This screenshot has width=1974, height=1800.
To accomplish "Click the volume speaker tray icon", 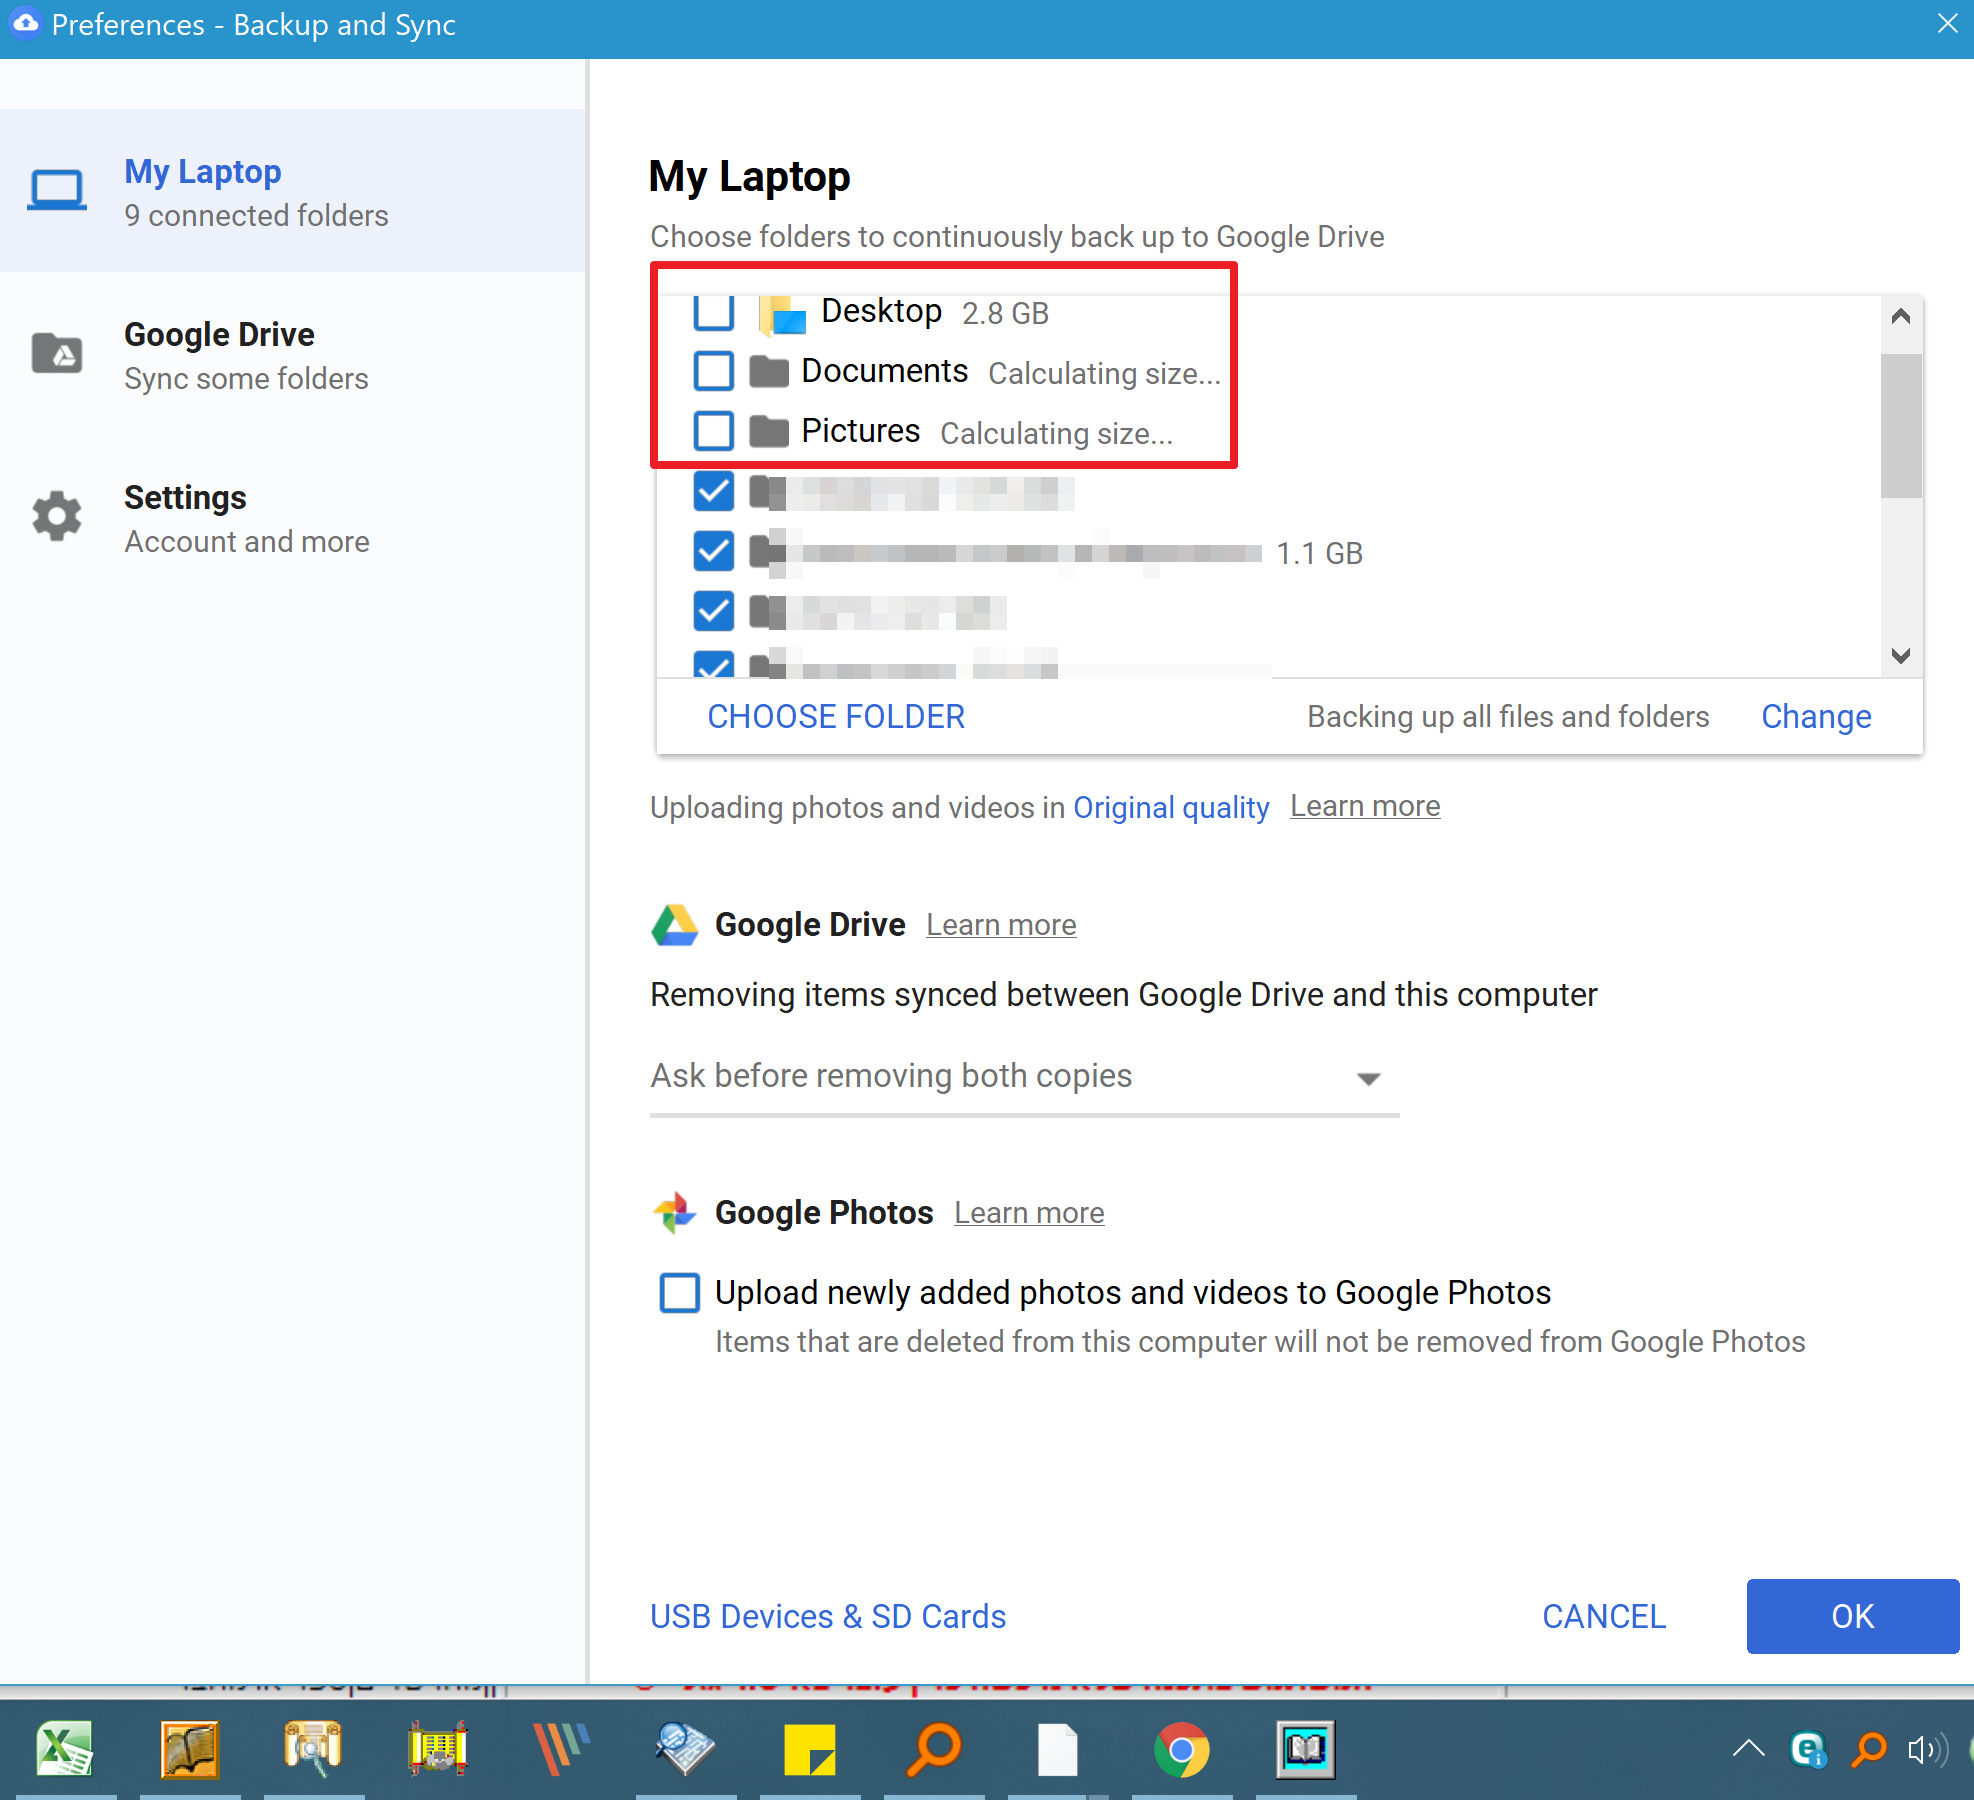I will click(1926, 1749).
